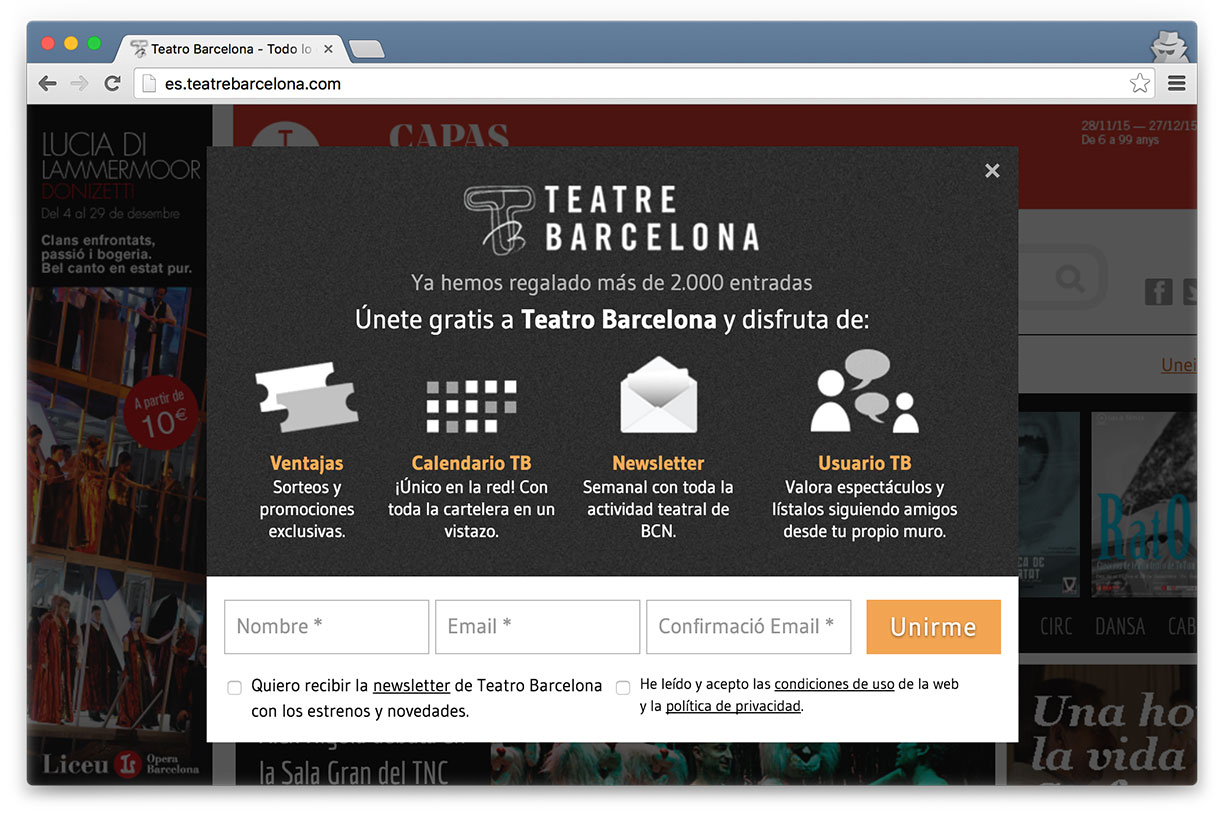
Task: Click the page icon in the address bar
Action: tap(149, 84)
